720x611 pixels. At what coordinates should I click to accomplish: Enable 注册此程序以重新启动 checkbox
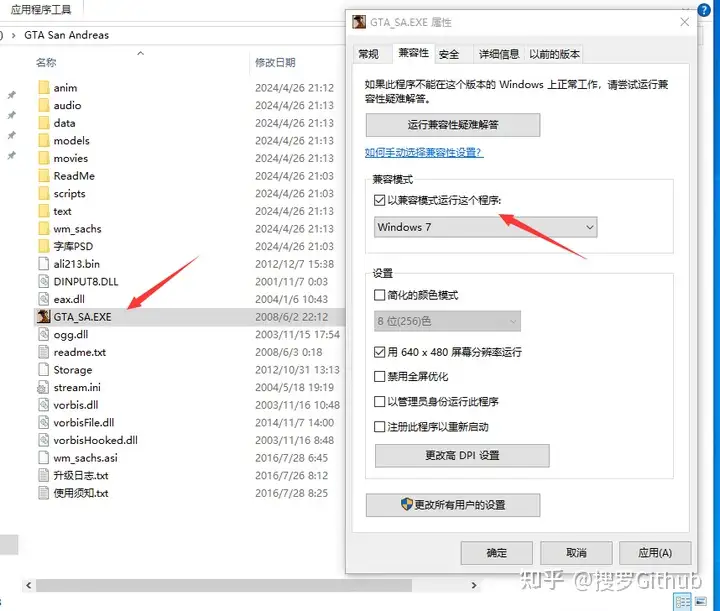(379, 427)
